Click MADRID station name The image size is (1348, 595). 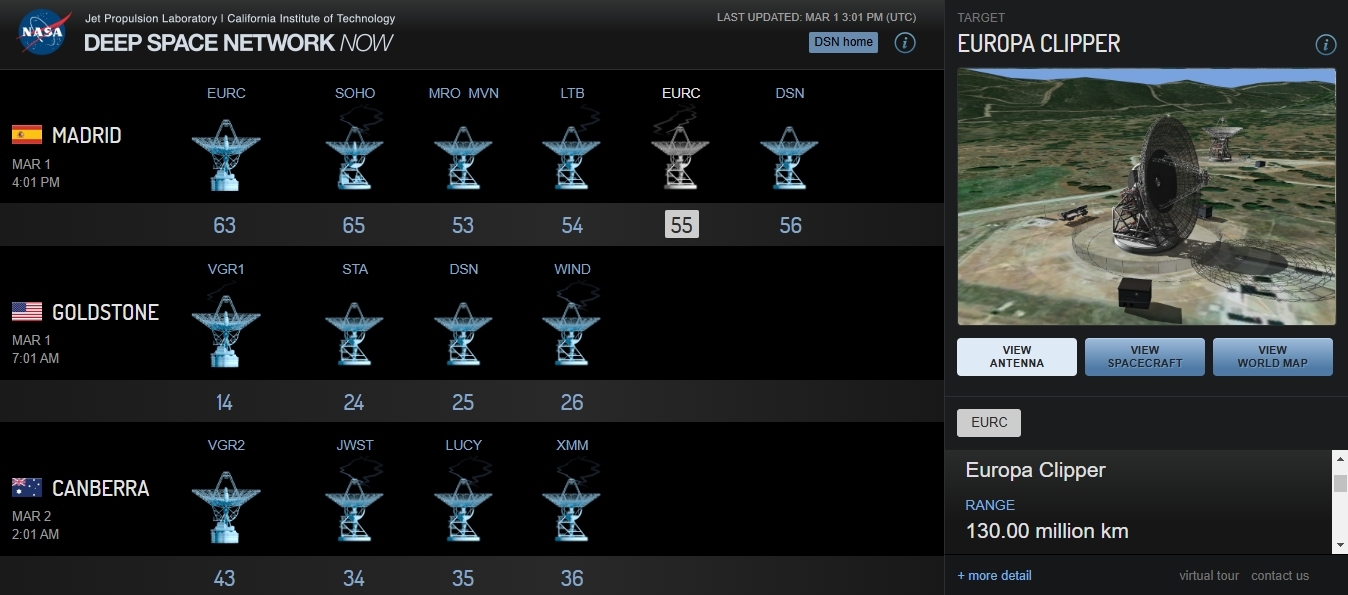(x=86, y=135)
